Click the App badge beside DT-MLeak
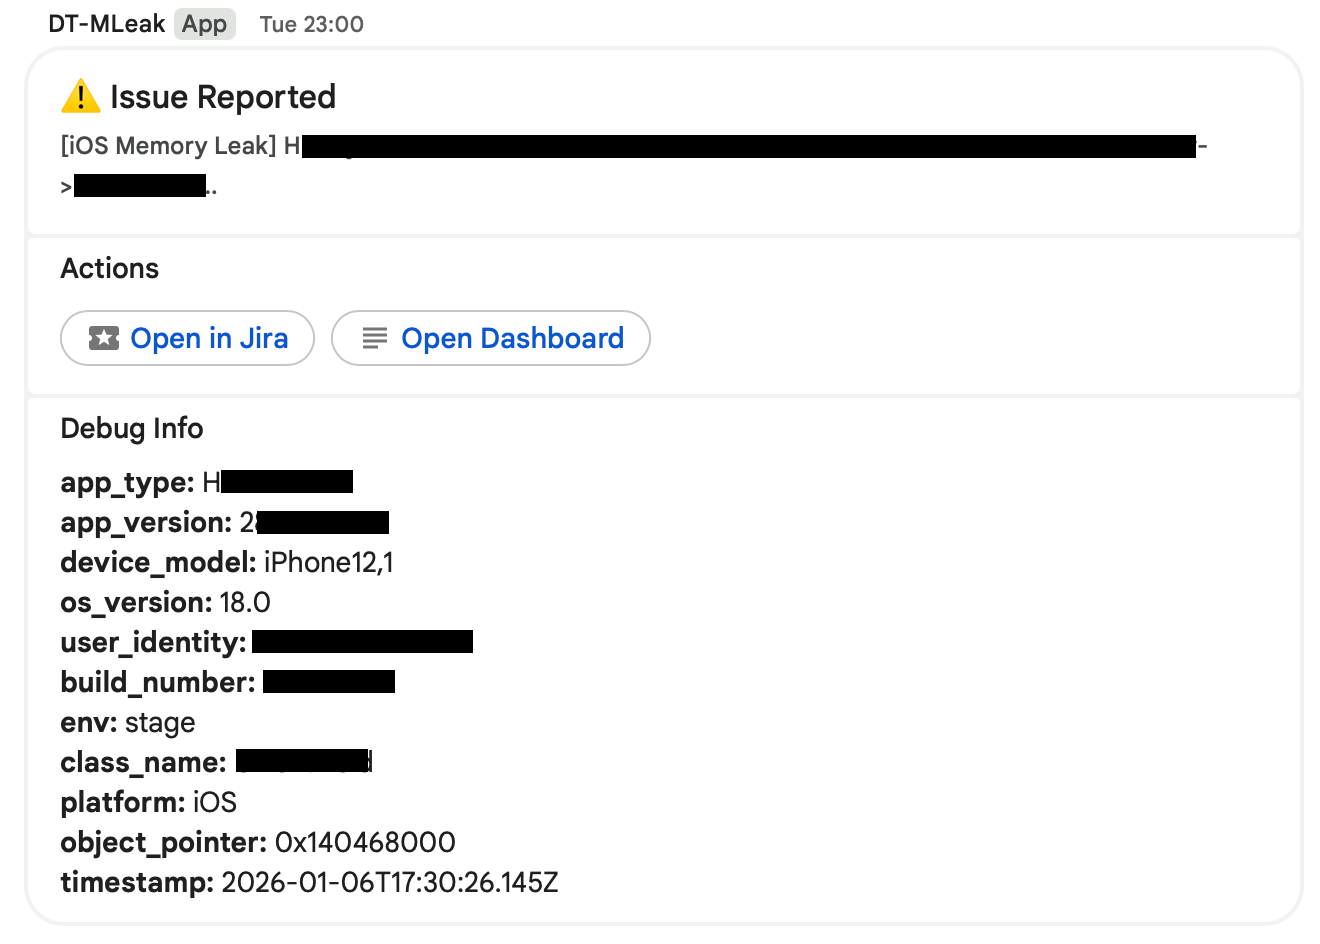Image resolution: width=1320 pixels, height=944 pixels. pos(204,24)
